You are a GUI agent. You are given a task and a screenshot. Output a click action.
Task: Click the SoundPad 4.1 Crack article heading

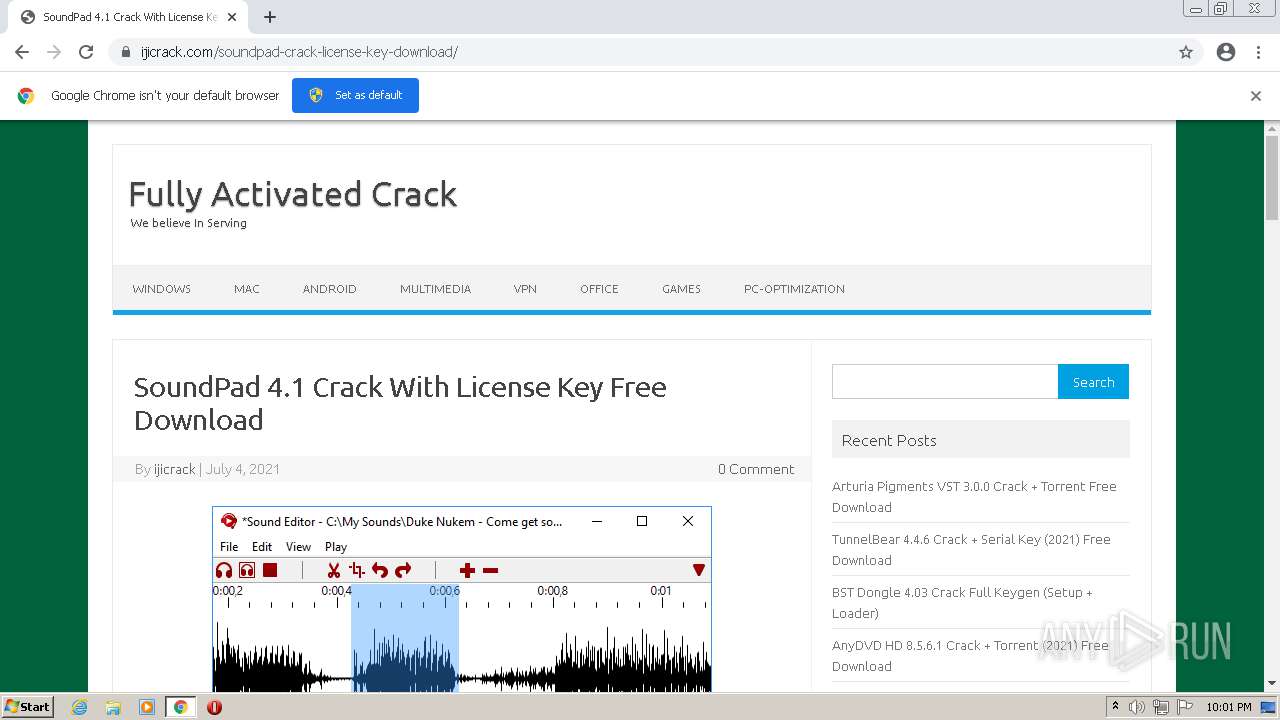tap(400, 403)
